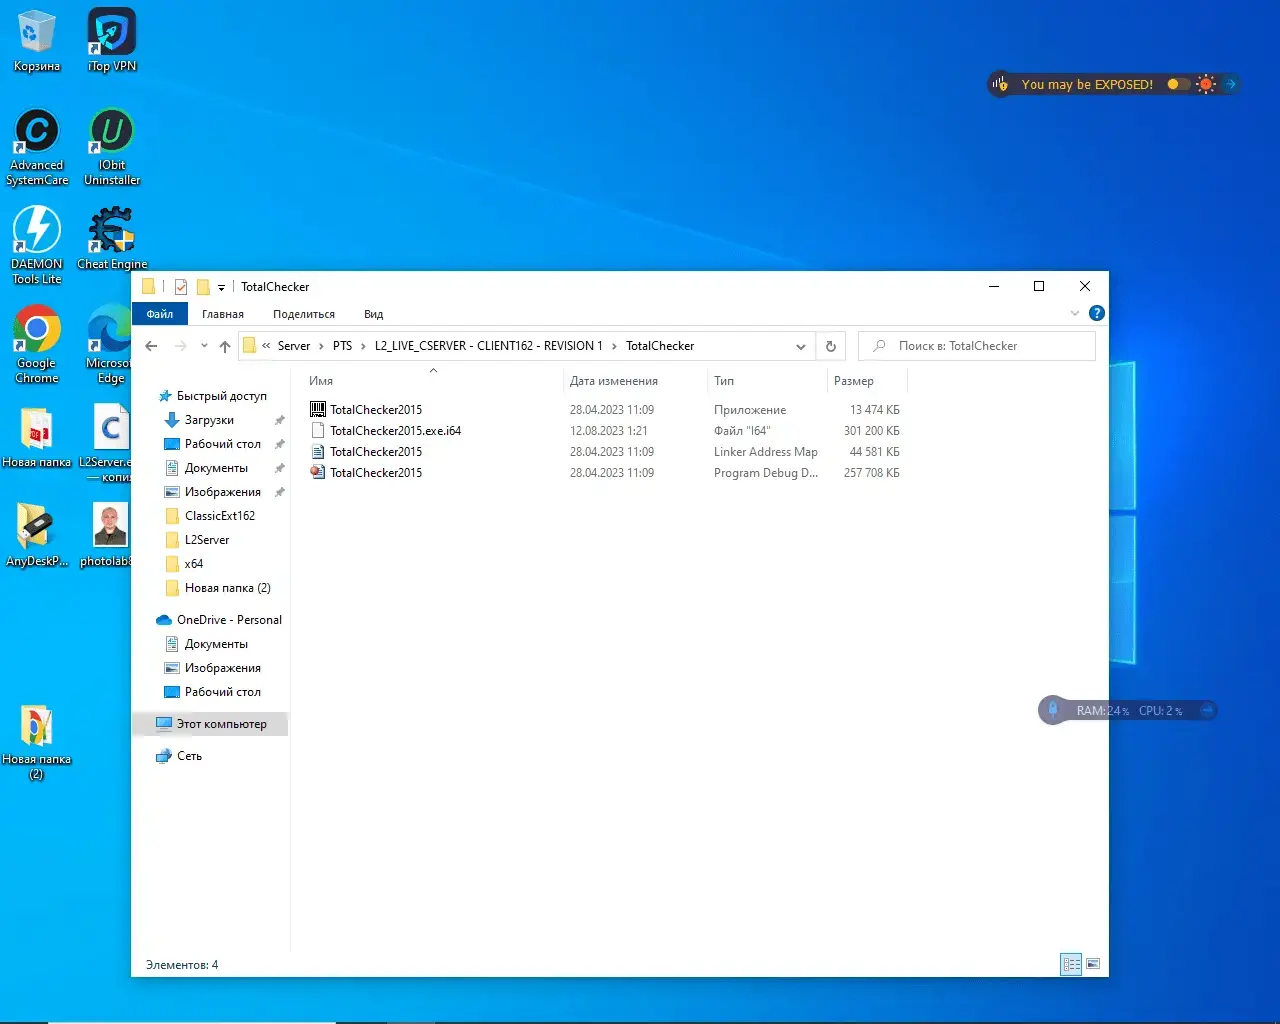This screenshot has height=1024, width=1280.
Task: Open the L2Server folder in navigation pane
Action: 207,540
